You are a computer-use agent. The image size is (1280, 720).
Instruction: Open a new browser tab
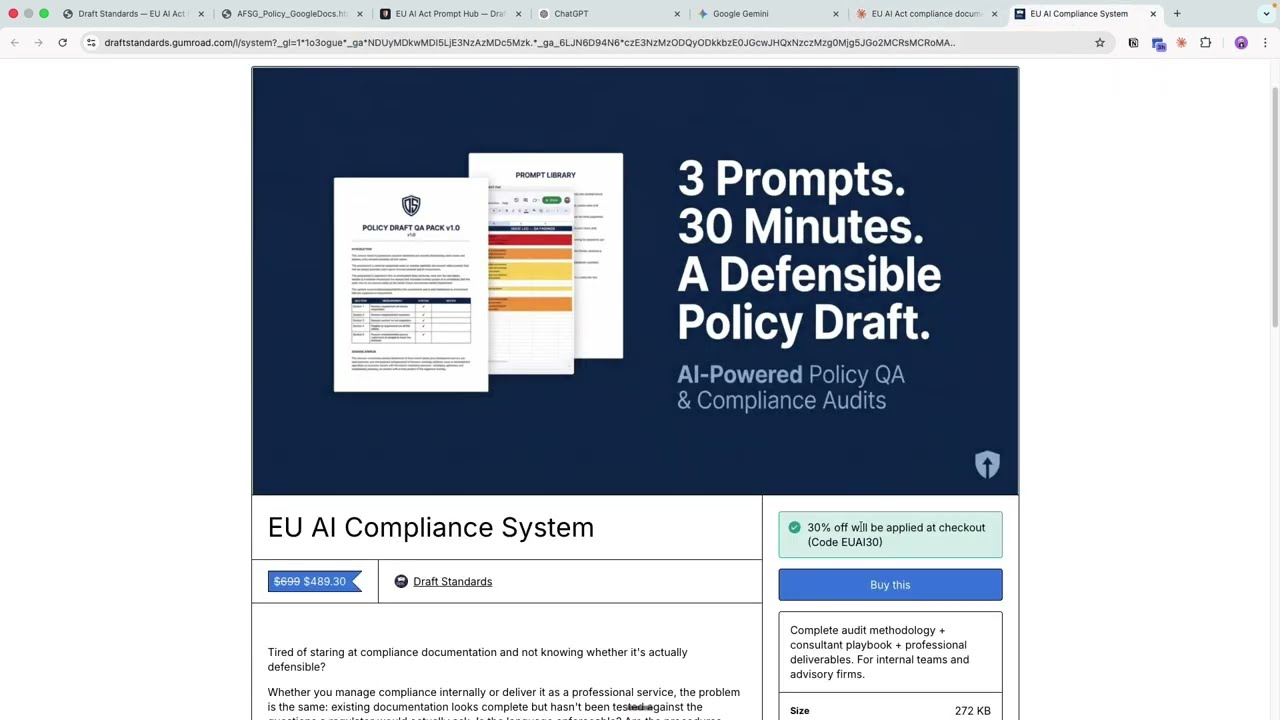1177,14
